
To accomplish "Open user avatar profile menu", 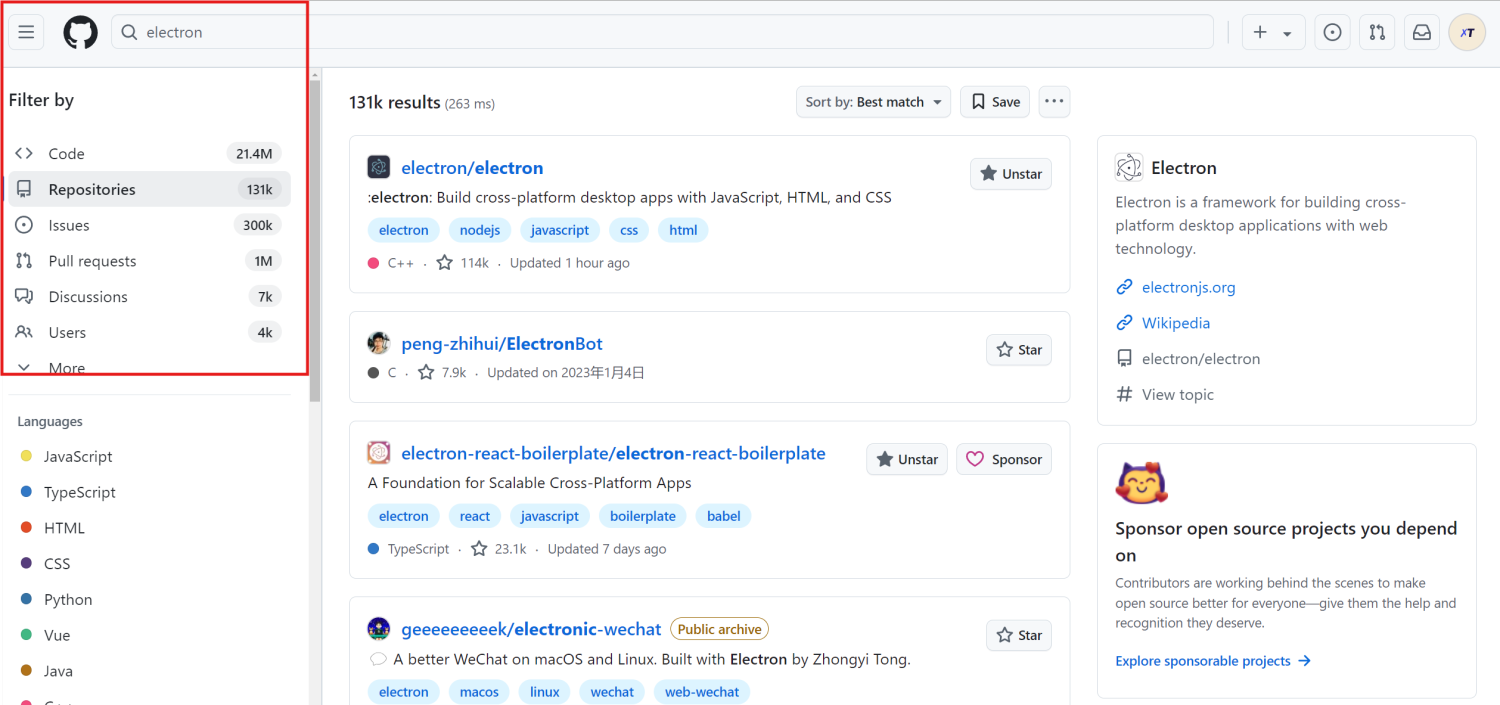I will pos(1467,32).
